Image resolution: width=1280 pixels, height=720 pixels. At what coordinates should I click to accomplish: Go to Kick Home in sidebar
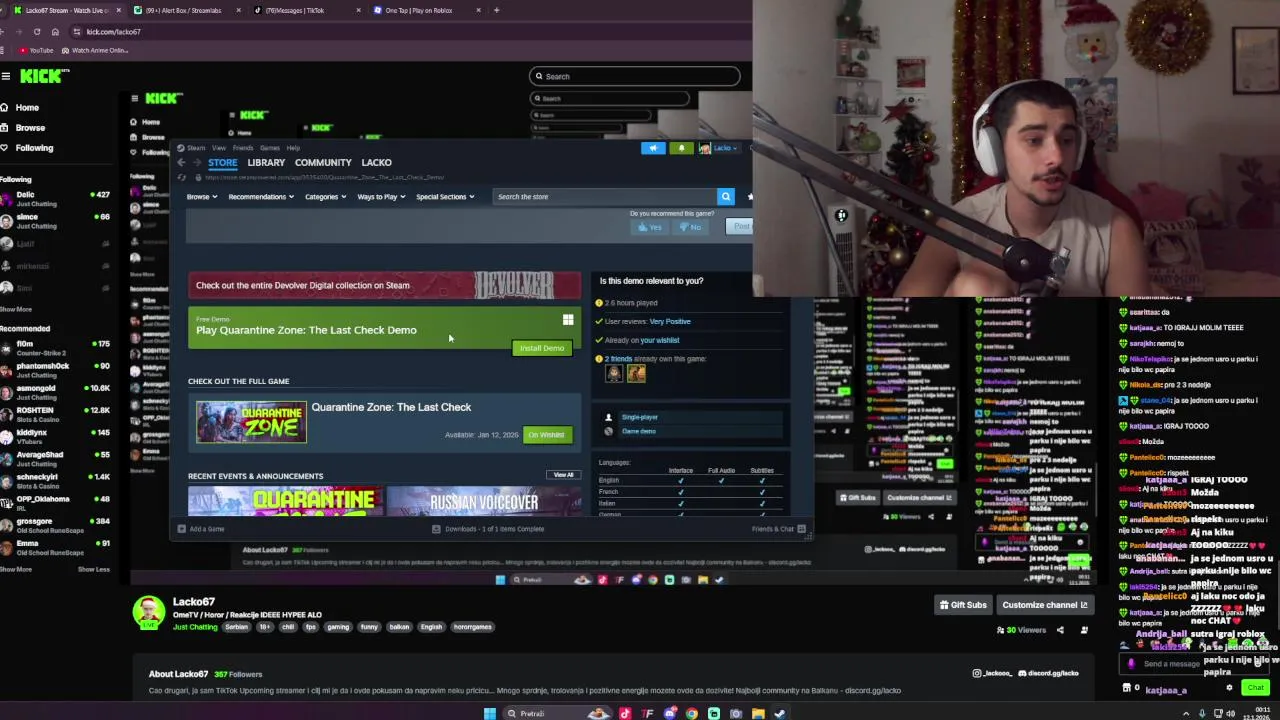click(20, 107)
